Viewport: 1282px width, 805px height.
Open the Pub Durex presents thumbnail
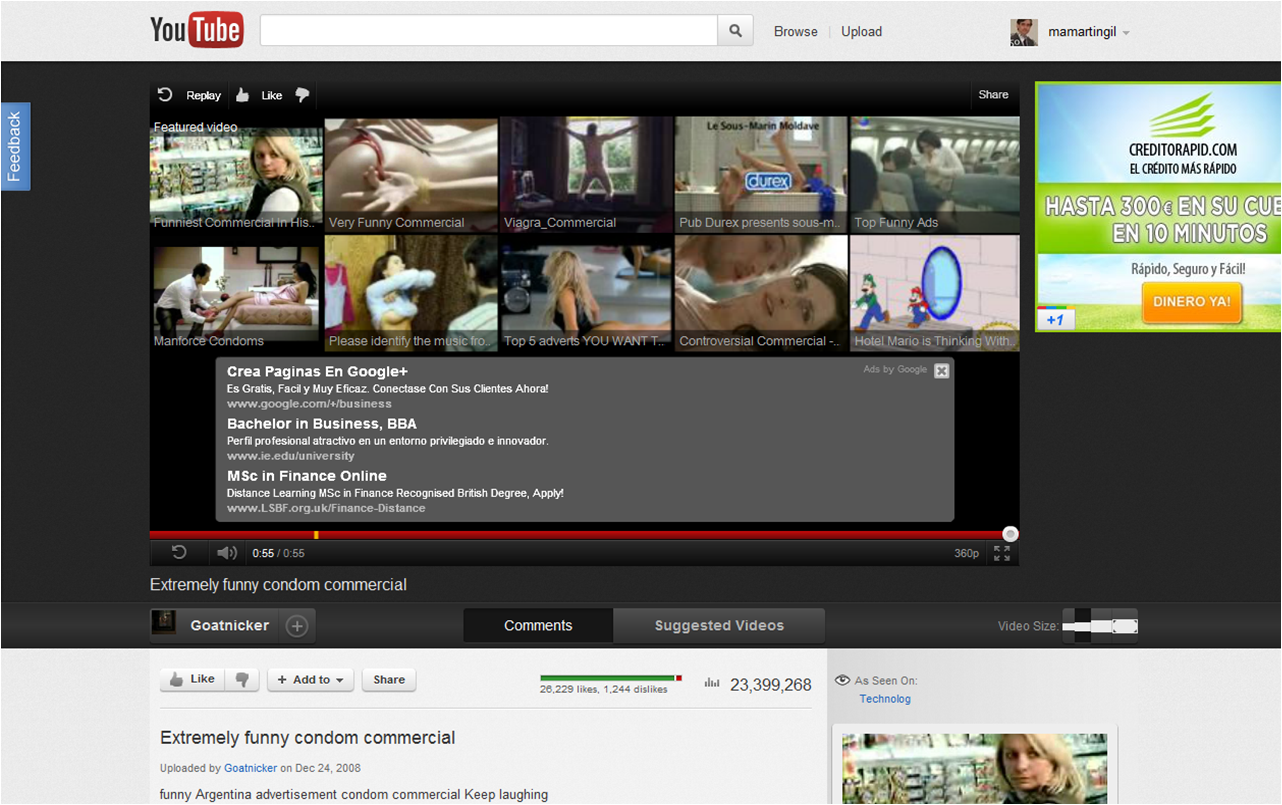(x=761, y=175)
